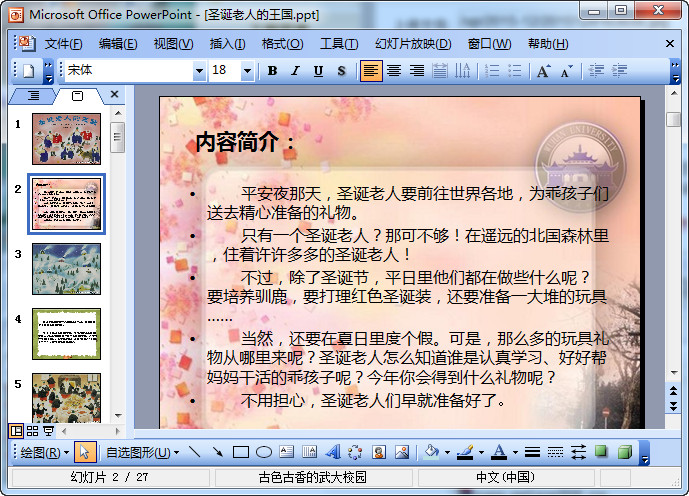Select slide 5 thumbnail
Screen dimensions: 689x496
(66, 398)
